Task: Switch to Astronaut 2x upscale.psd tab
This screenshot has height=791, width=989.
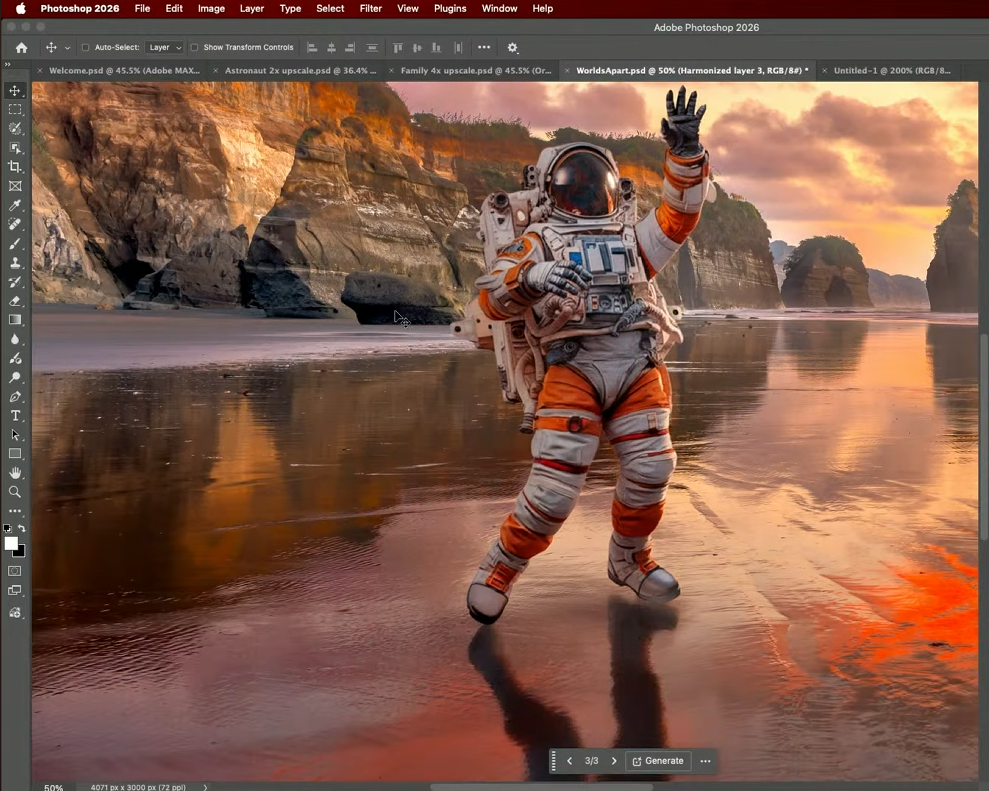Action: coord(300,71)
